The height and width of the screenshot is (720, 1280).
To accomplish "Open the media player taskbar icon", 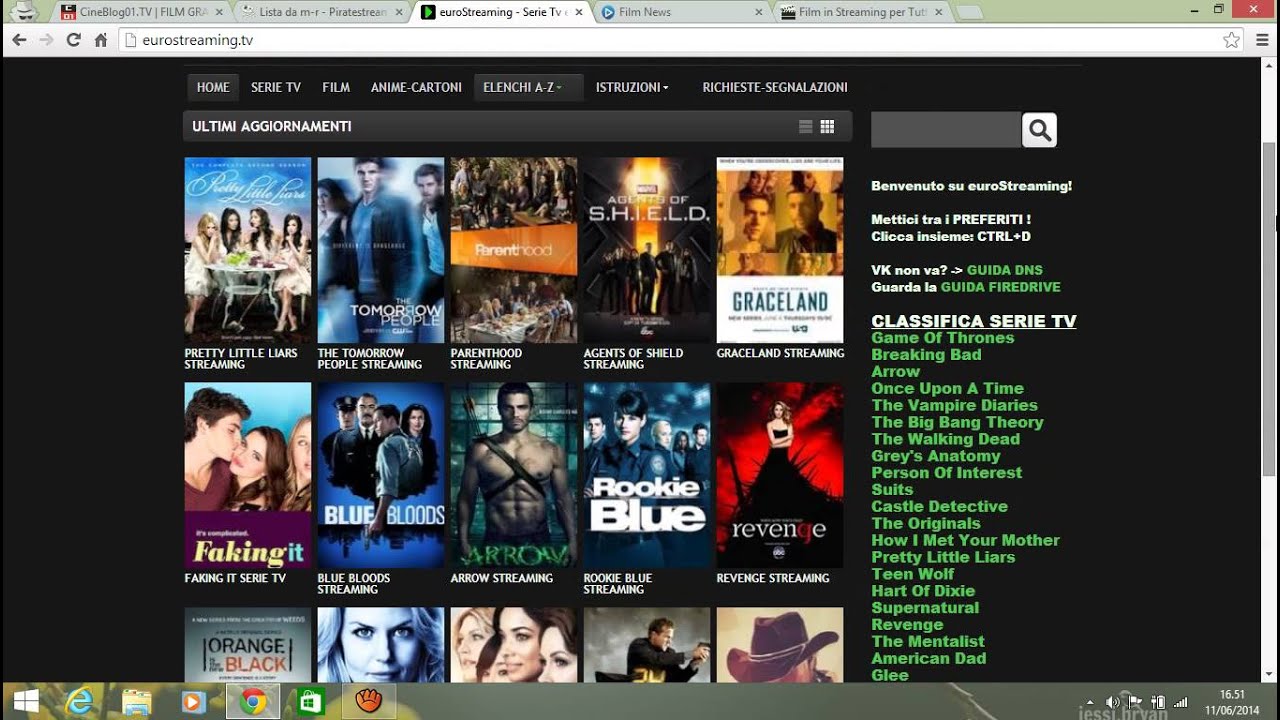I will click(x=194, y=702).
